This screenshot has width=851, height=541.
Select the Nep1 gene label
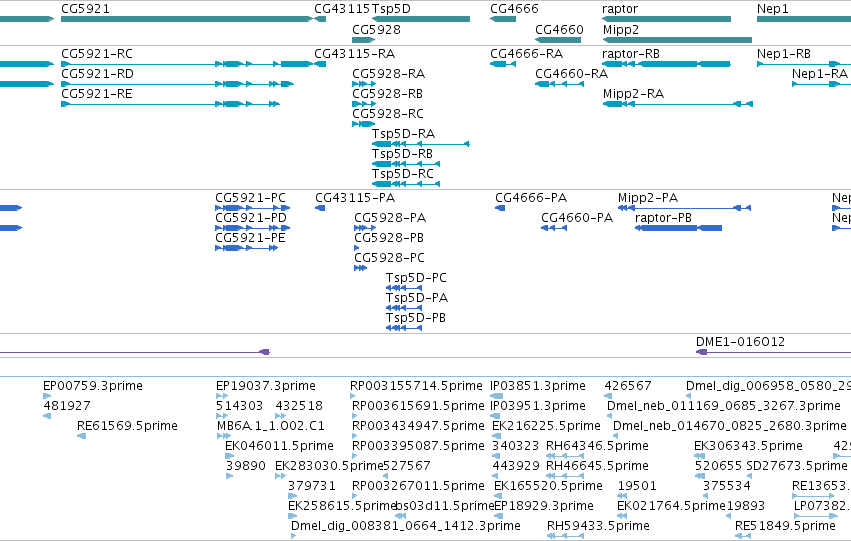[x=772, y=9]
